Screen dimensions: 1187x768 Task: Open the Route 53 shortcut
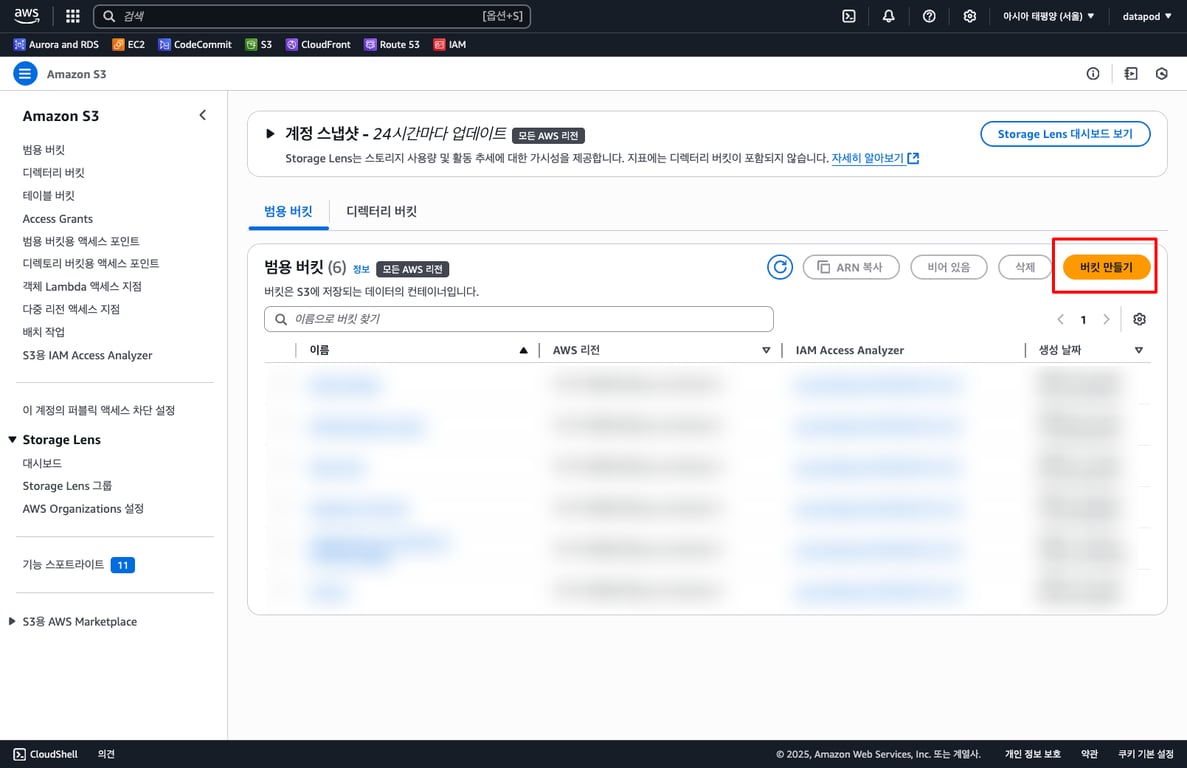pyautogui.click(x=391, y=45)
